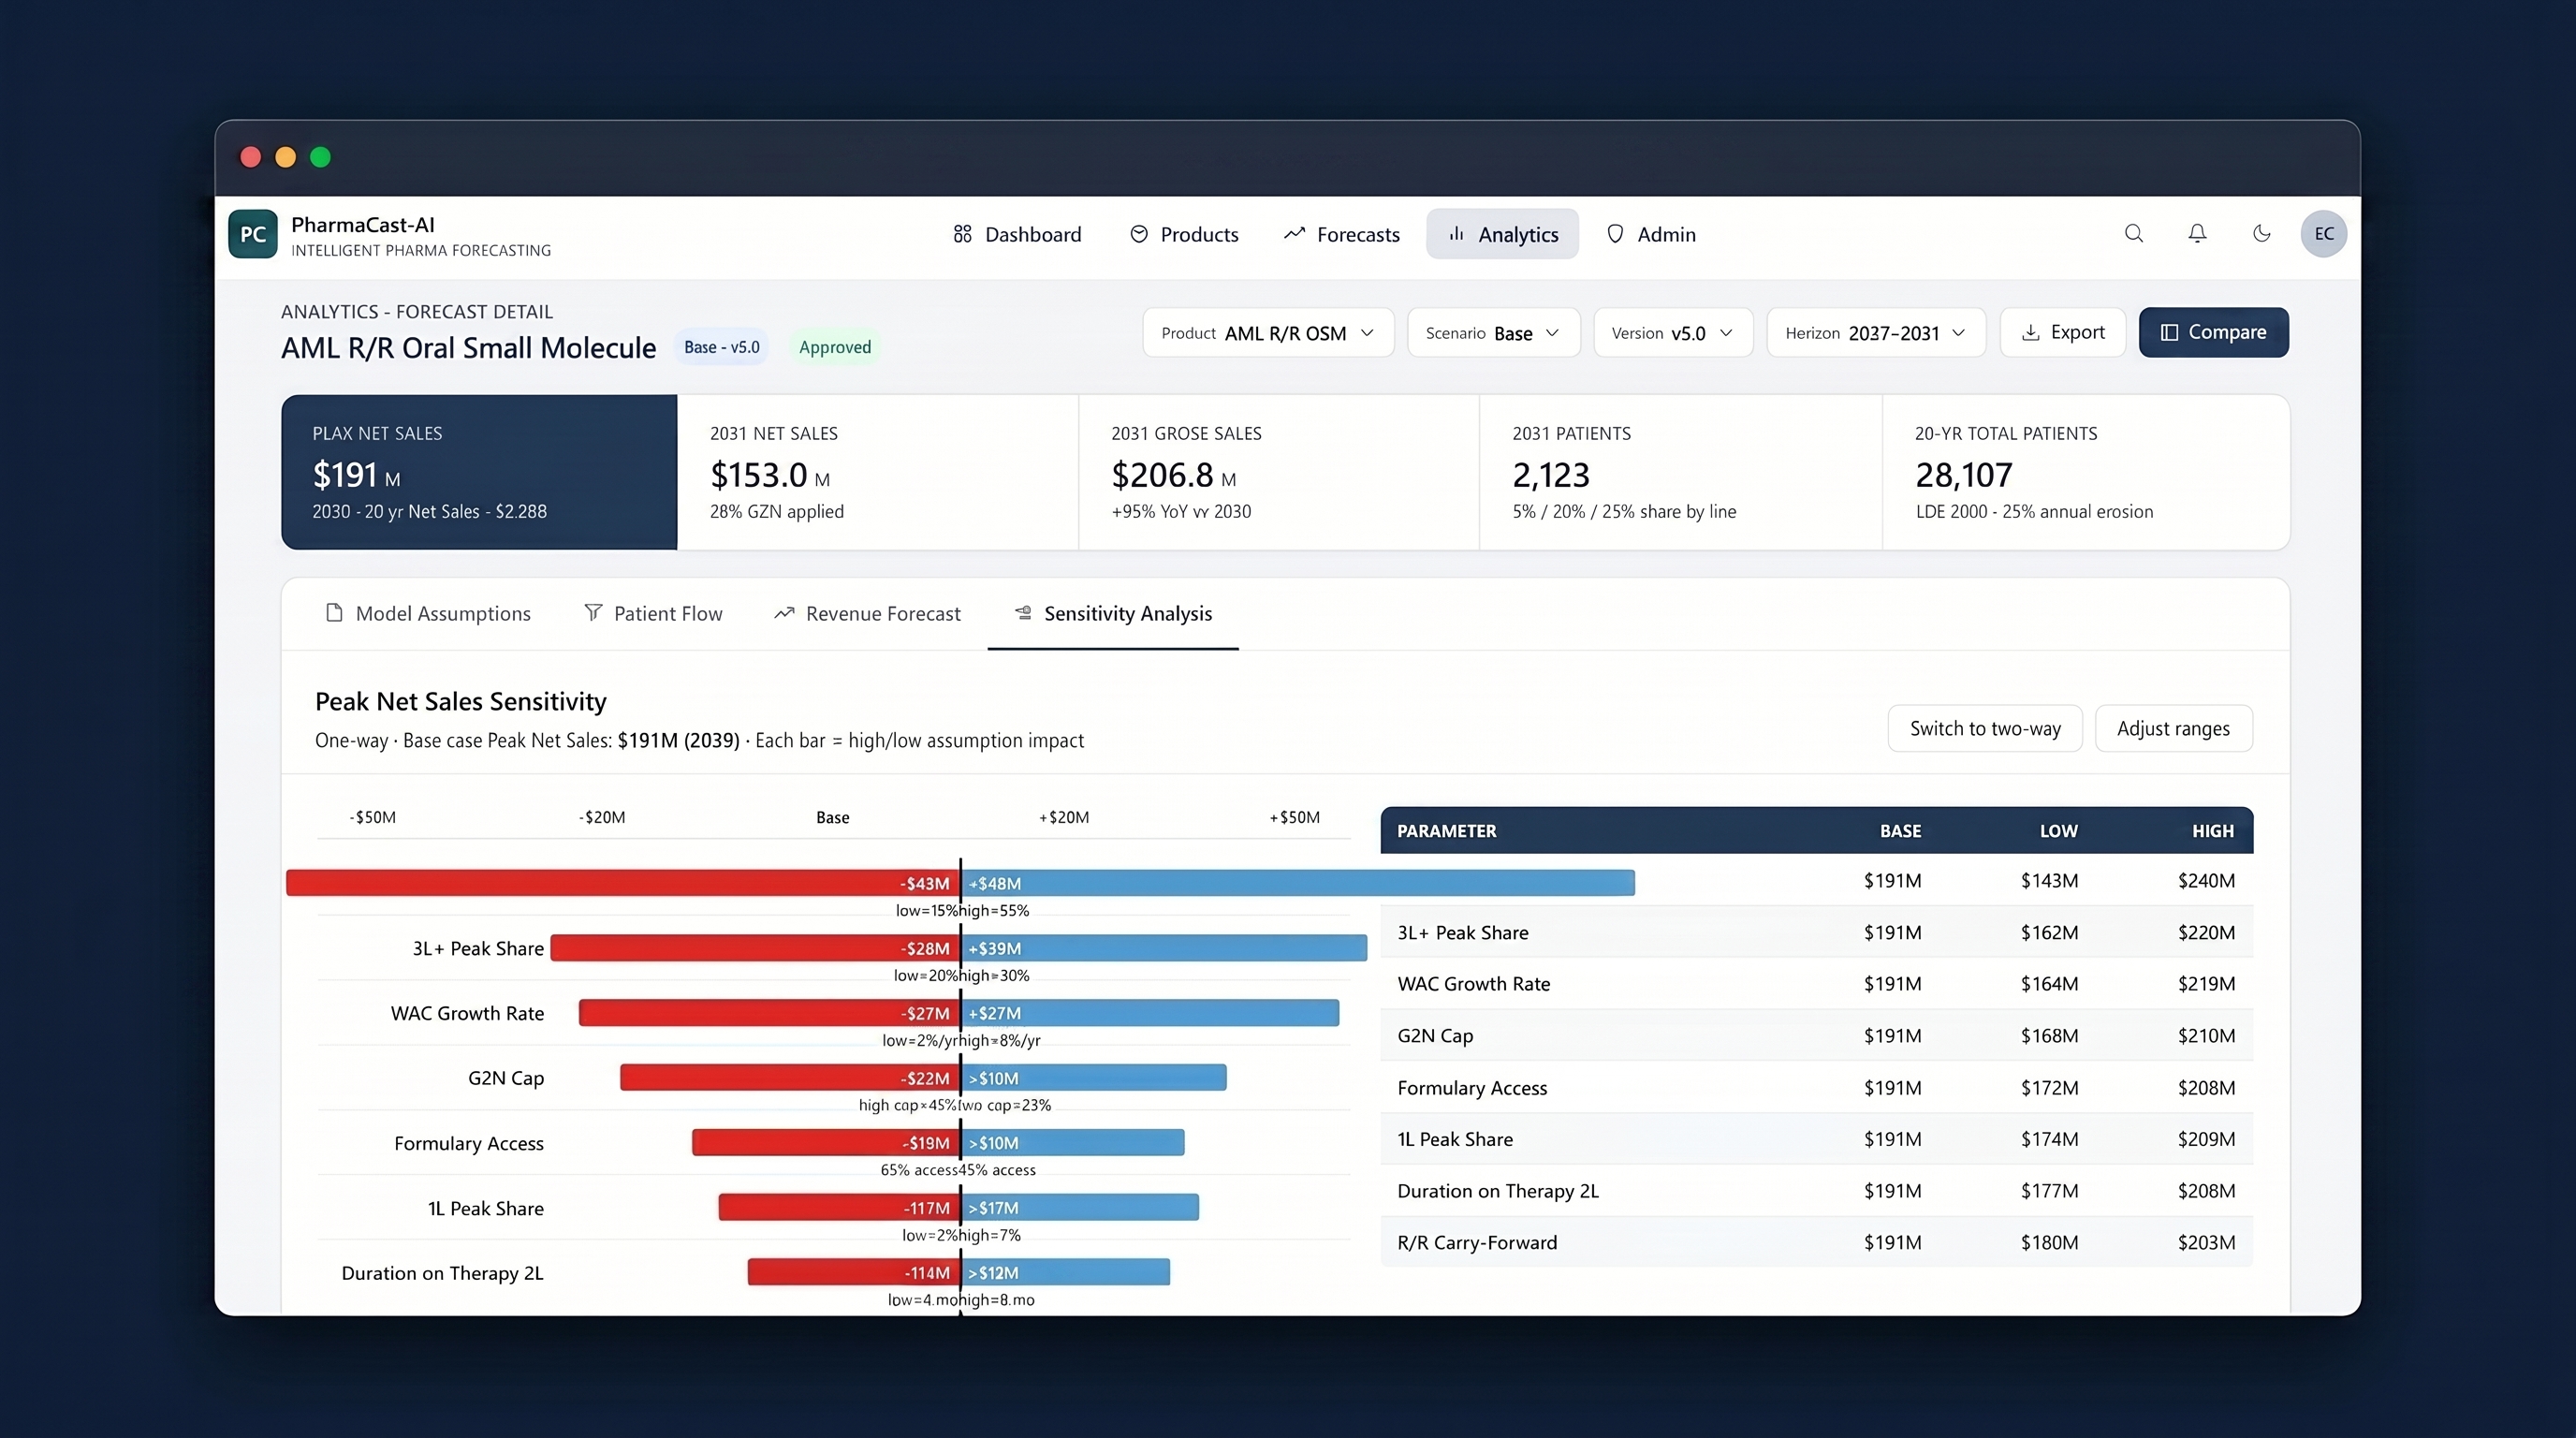Open the search magnifier icon
Viewport: 2576px width, 1438px height.
pos(2134,233)
